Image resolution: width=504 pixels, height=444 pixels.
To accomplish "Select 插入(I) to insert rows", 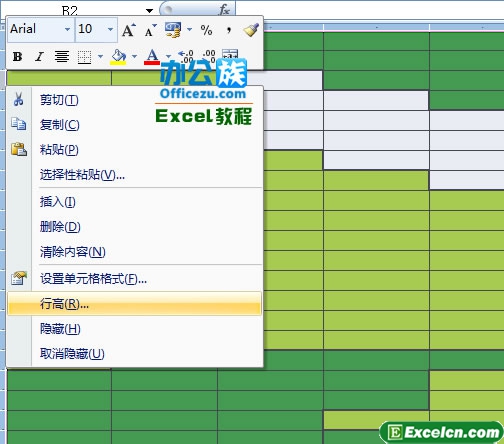I will click(135, 202).
